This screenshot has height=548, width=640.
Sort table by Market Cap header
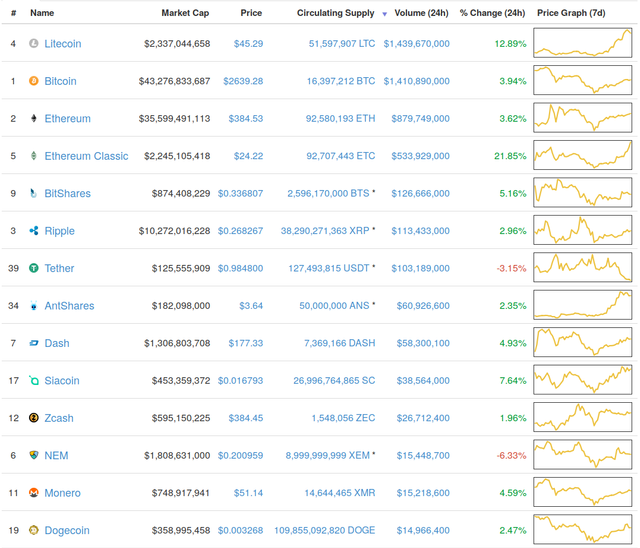(x=185, y=13)
